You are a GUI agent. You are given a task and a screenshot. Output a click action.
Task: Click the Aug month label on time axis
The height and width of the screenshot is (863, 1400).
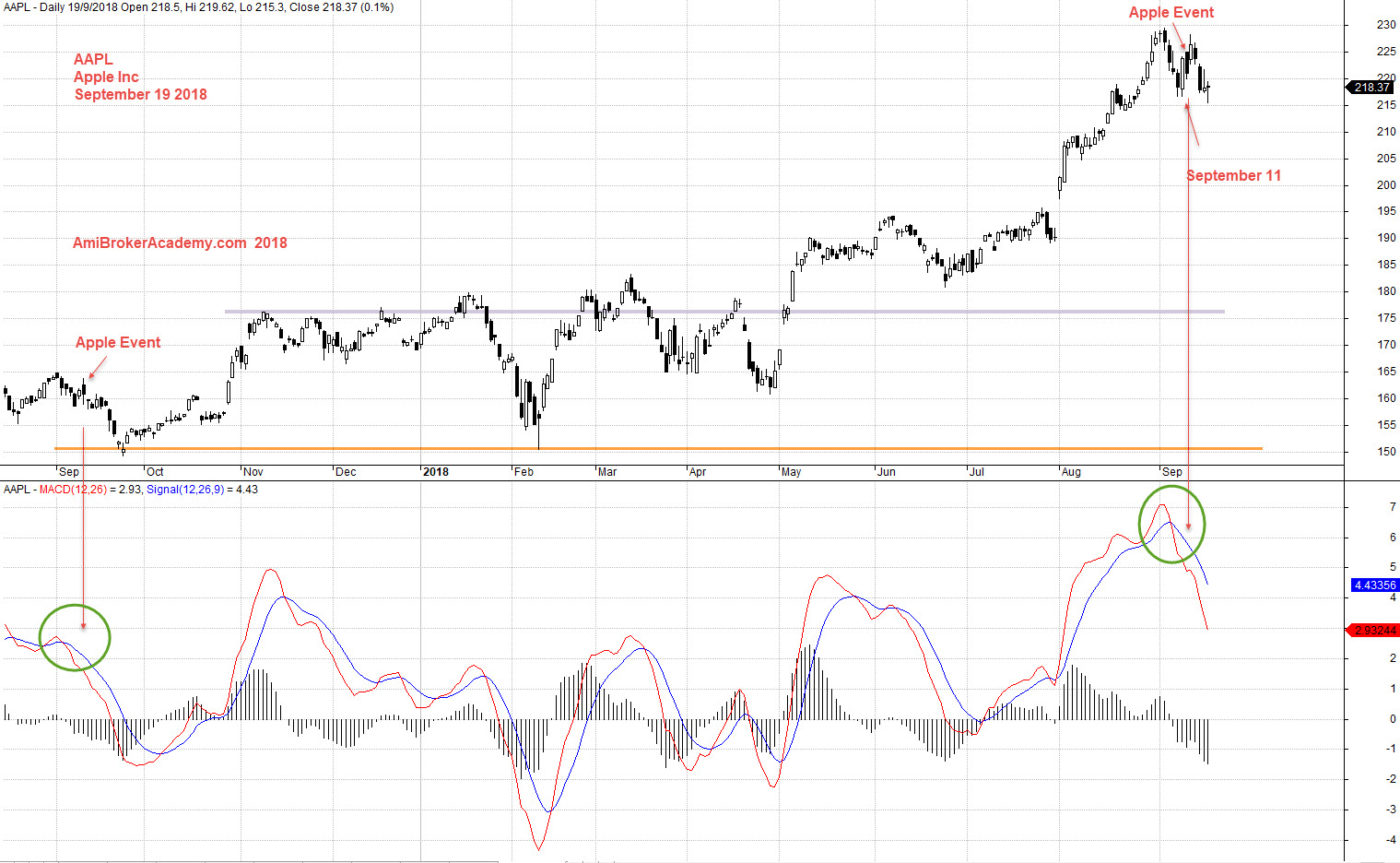click(1073, 471)
